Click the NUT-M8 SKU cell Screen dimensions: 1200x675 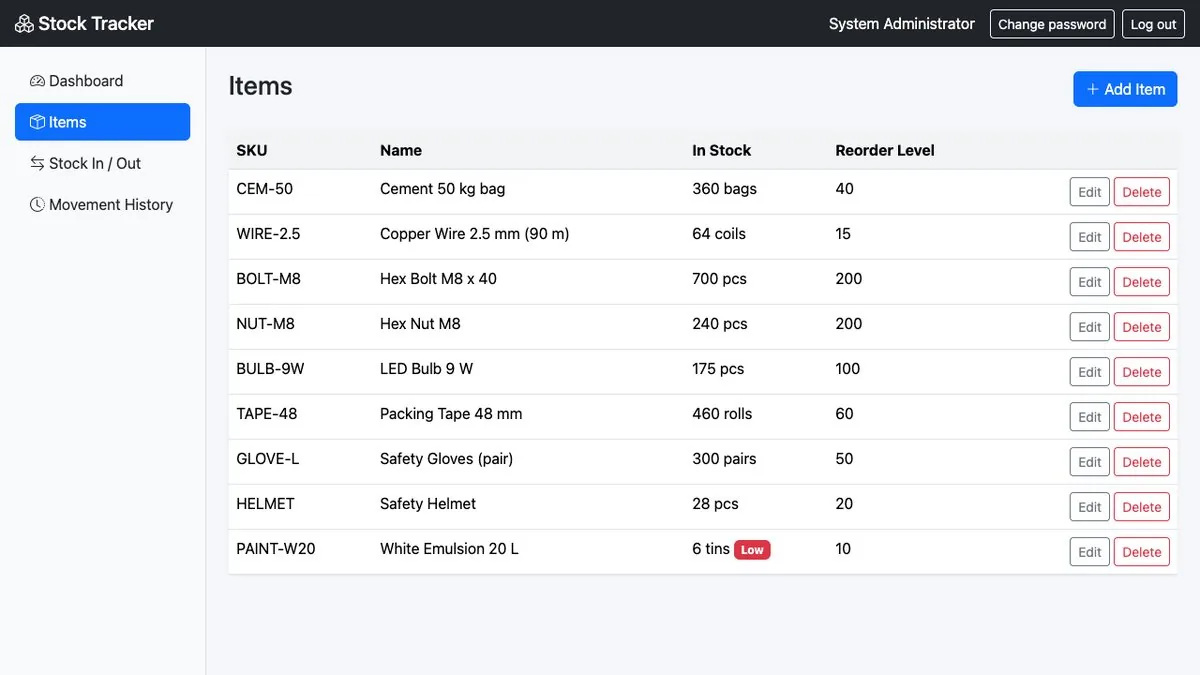(x=265, y=324)
